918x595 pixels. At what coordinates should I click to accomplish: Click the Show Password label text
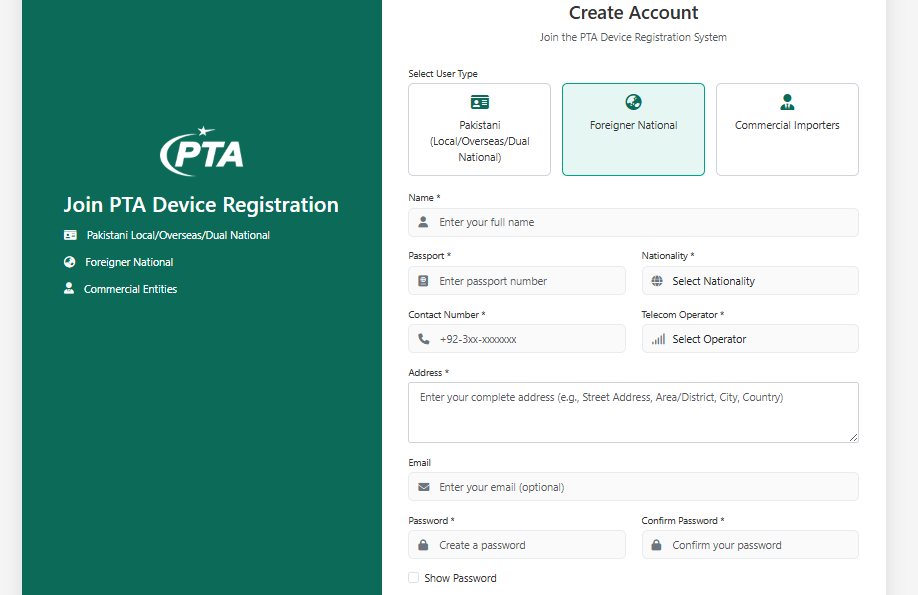460,578
